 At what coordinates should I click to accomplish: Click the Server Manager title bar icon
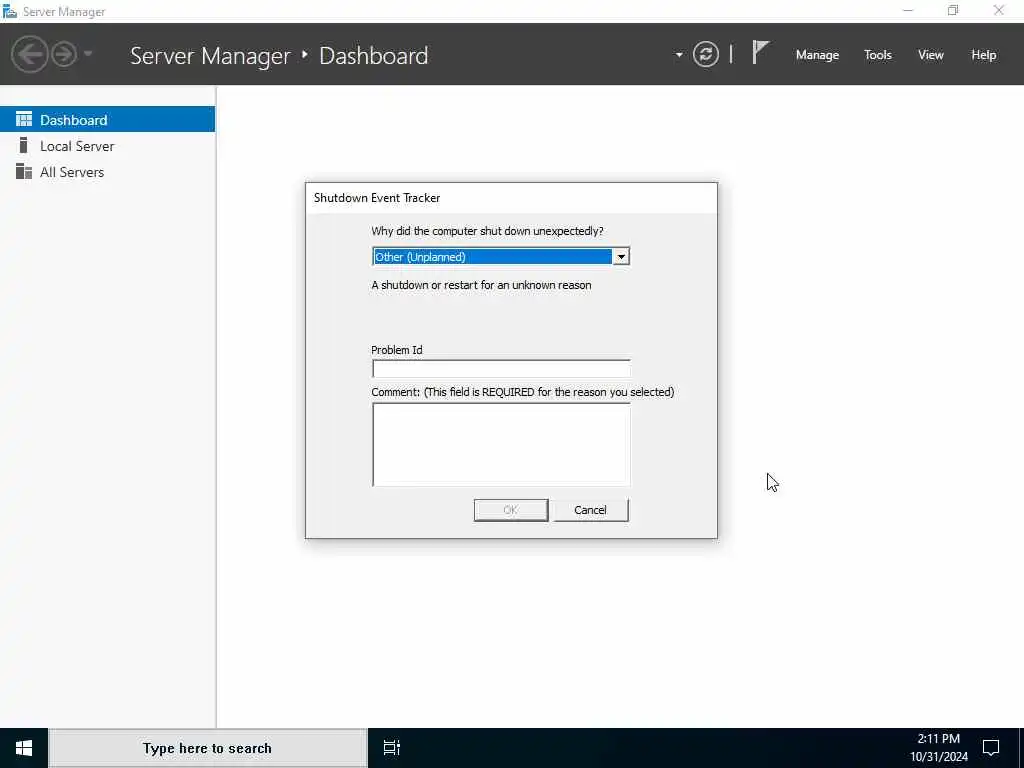pos(10,11)
